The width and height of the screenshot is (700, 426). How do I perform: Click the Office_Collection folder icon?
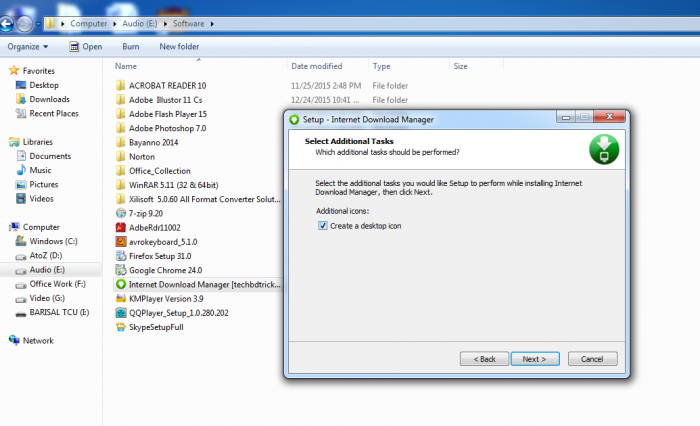point(120,171)
